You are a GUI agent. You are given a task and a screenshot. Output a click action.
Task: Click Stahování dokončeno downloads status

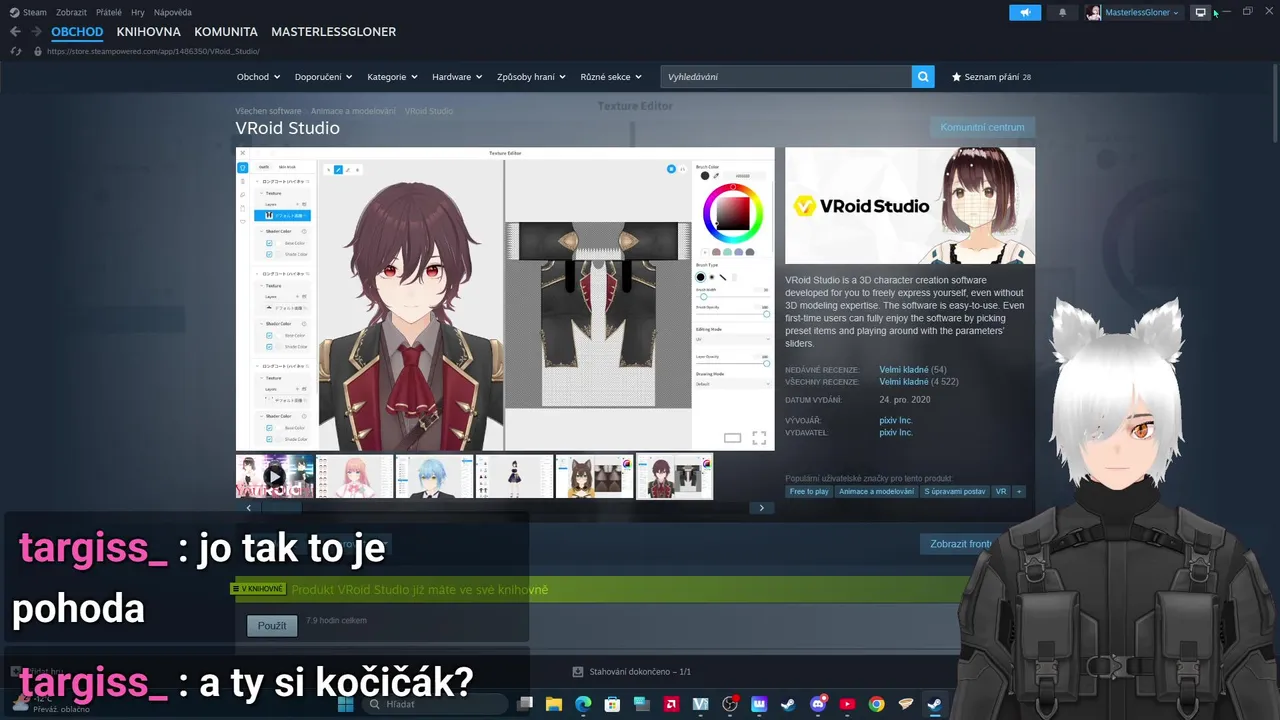tap(631, 672)
